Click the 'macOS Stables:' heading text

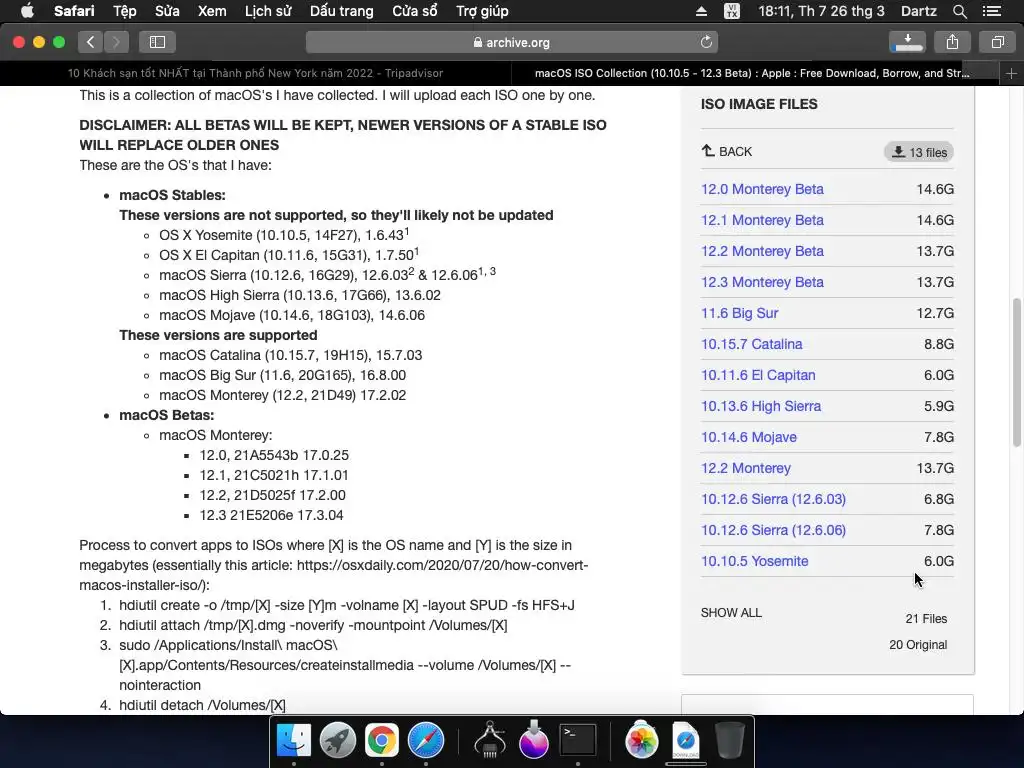pyautogui.click(x=172, y=195)
